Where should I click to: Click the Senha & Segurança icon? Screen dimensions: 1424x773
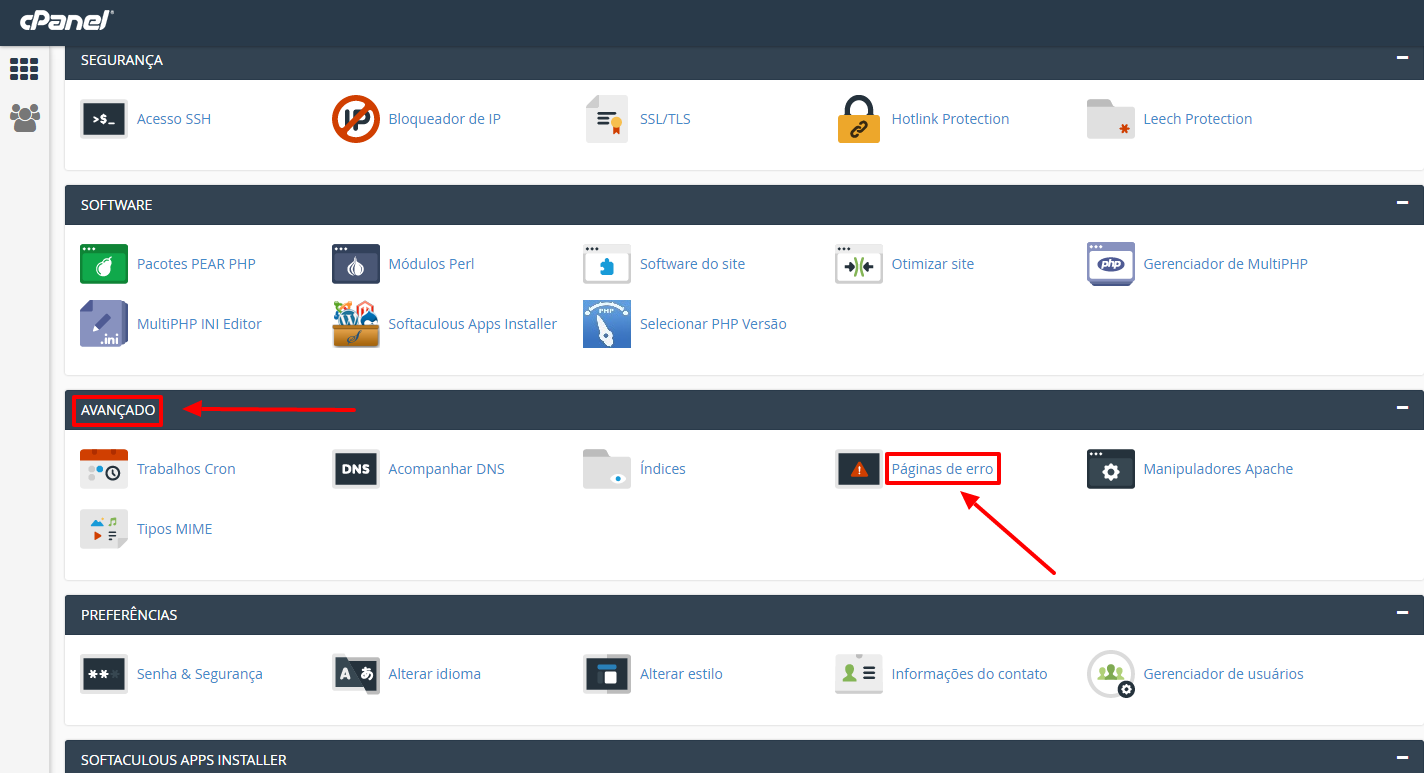104,674
